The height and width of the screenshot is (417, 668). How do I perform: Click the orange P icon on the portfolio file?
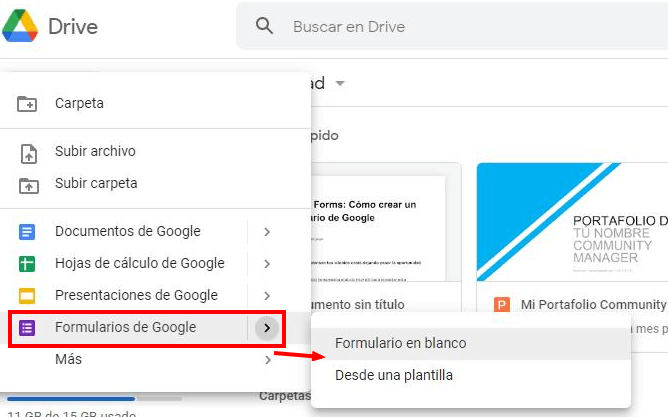click(502, 305)
